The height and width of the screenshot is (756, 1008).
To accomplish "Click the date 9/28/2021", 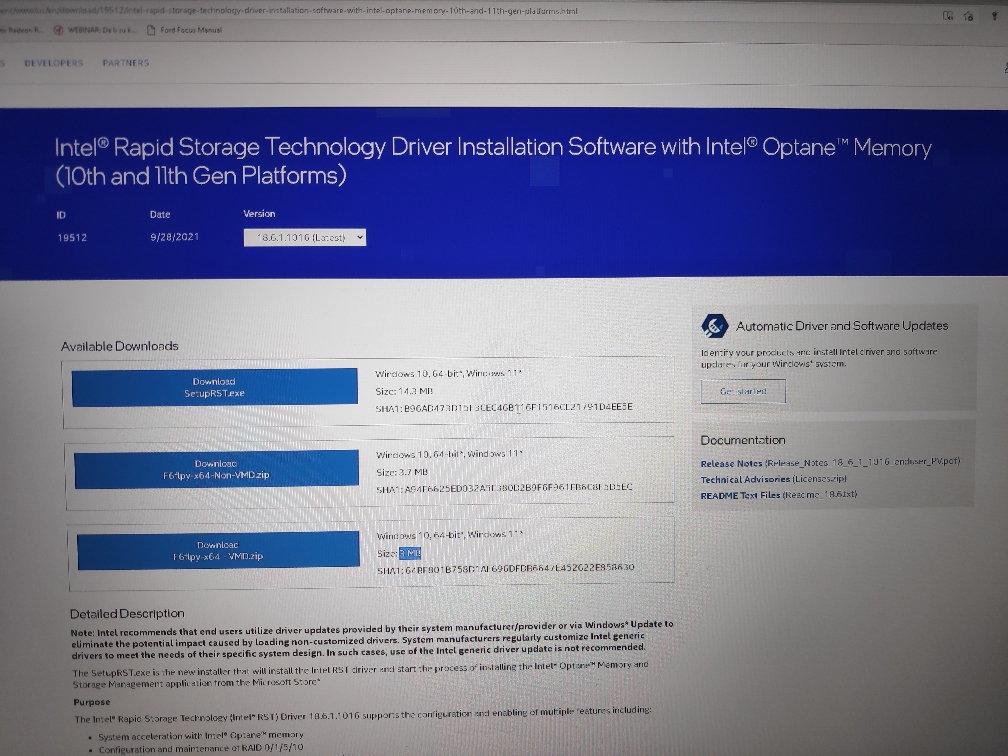I will [174, 237].
